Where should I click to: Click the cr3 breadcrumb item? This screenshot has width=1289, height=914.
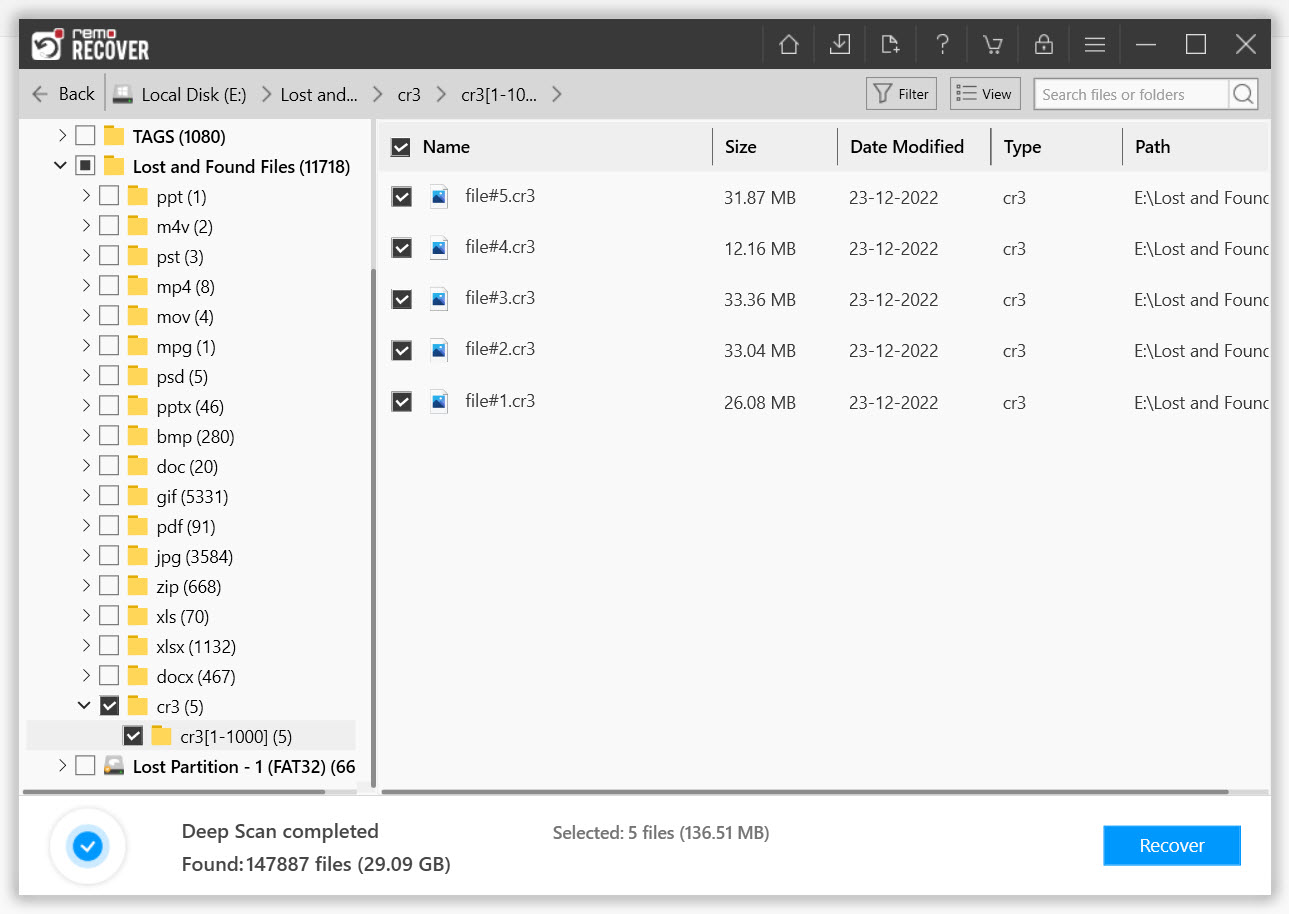pos(409,93)
